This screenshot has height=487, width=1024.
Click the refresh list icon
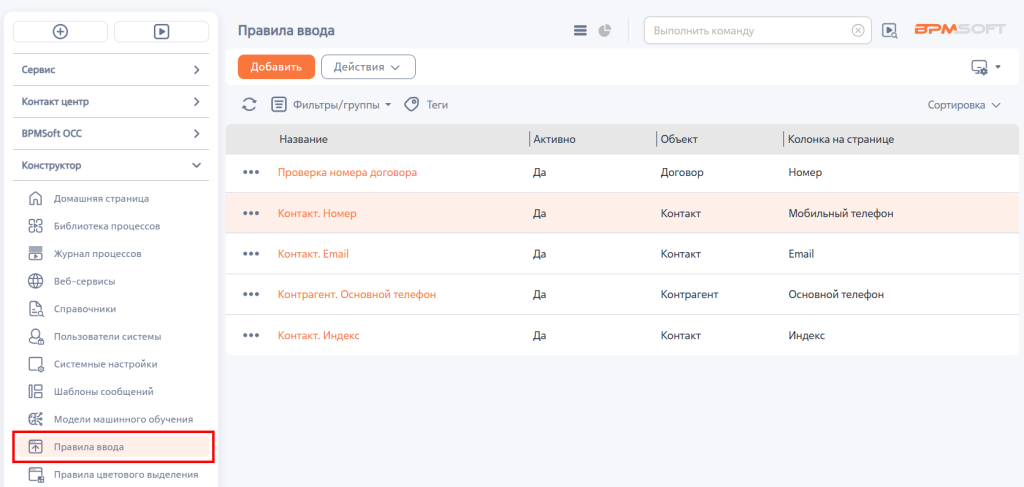click(x=249, y=104)
